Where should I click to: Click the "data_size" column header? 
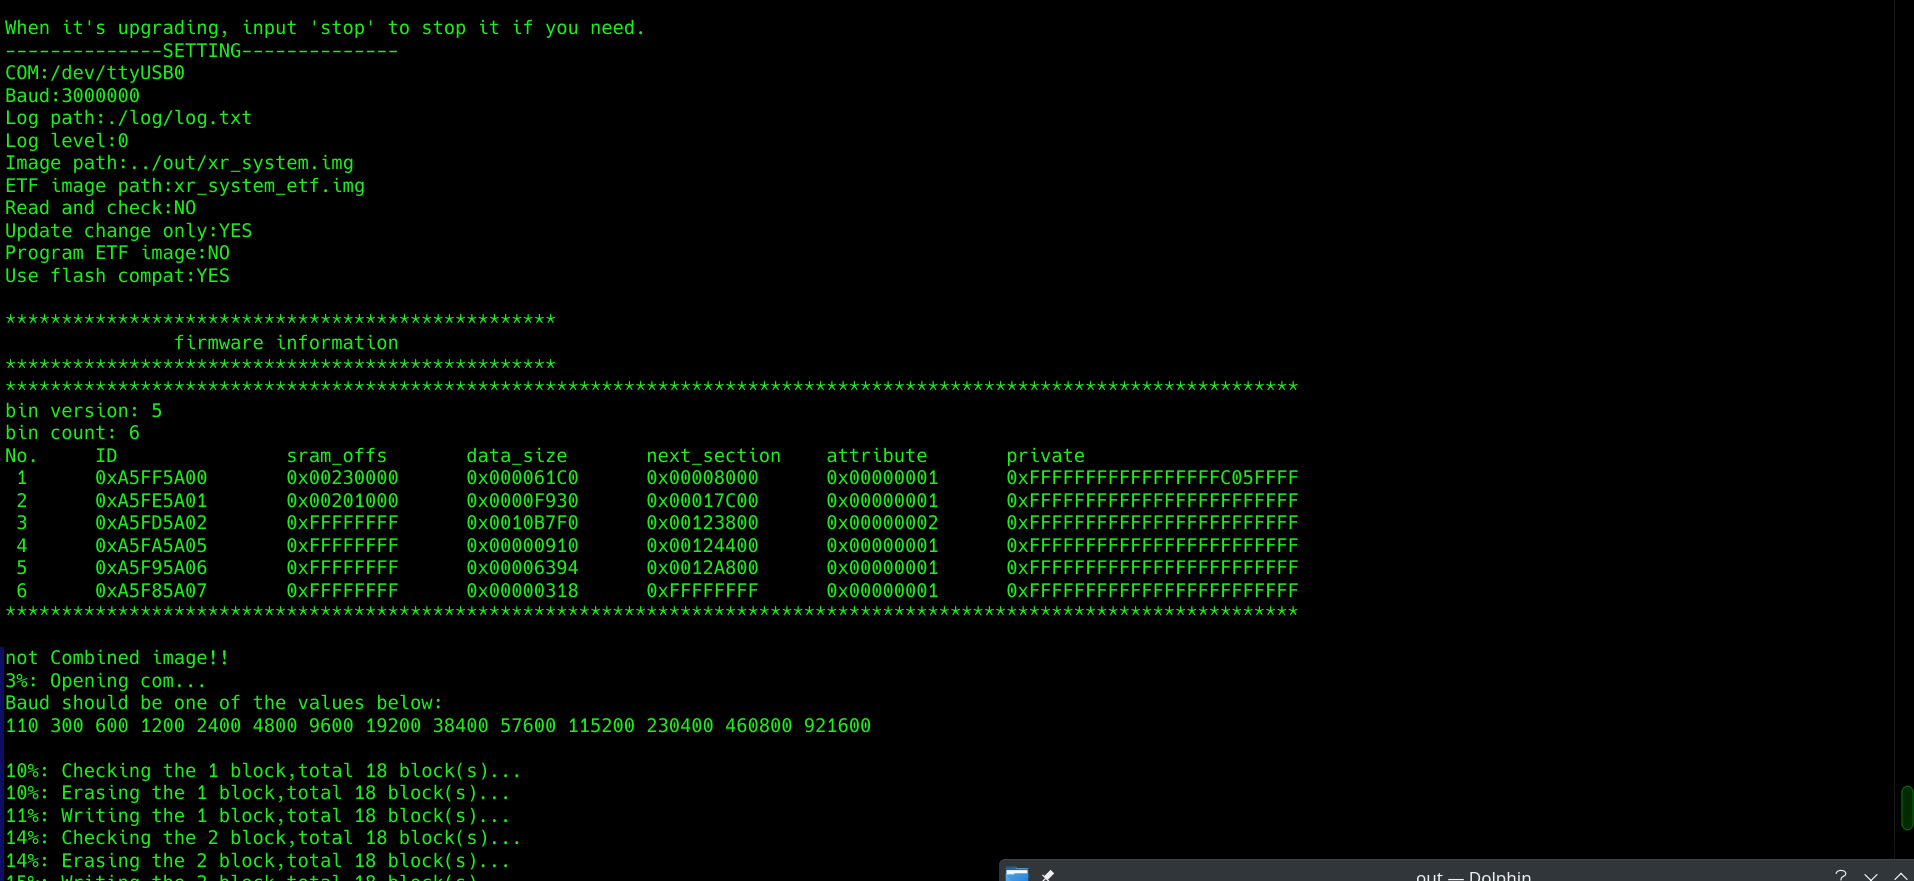tap(517, 456)
